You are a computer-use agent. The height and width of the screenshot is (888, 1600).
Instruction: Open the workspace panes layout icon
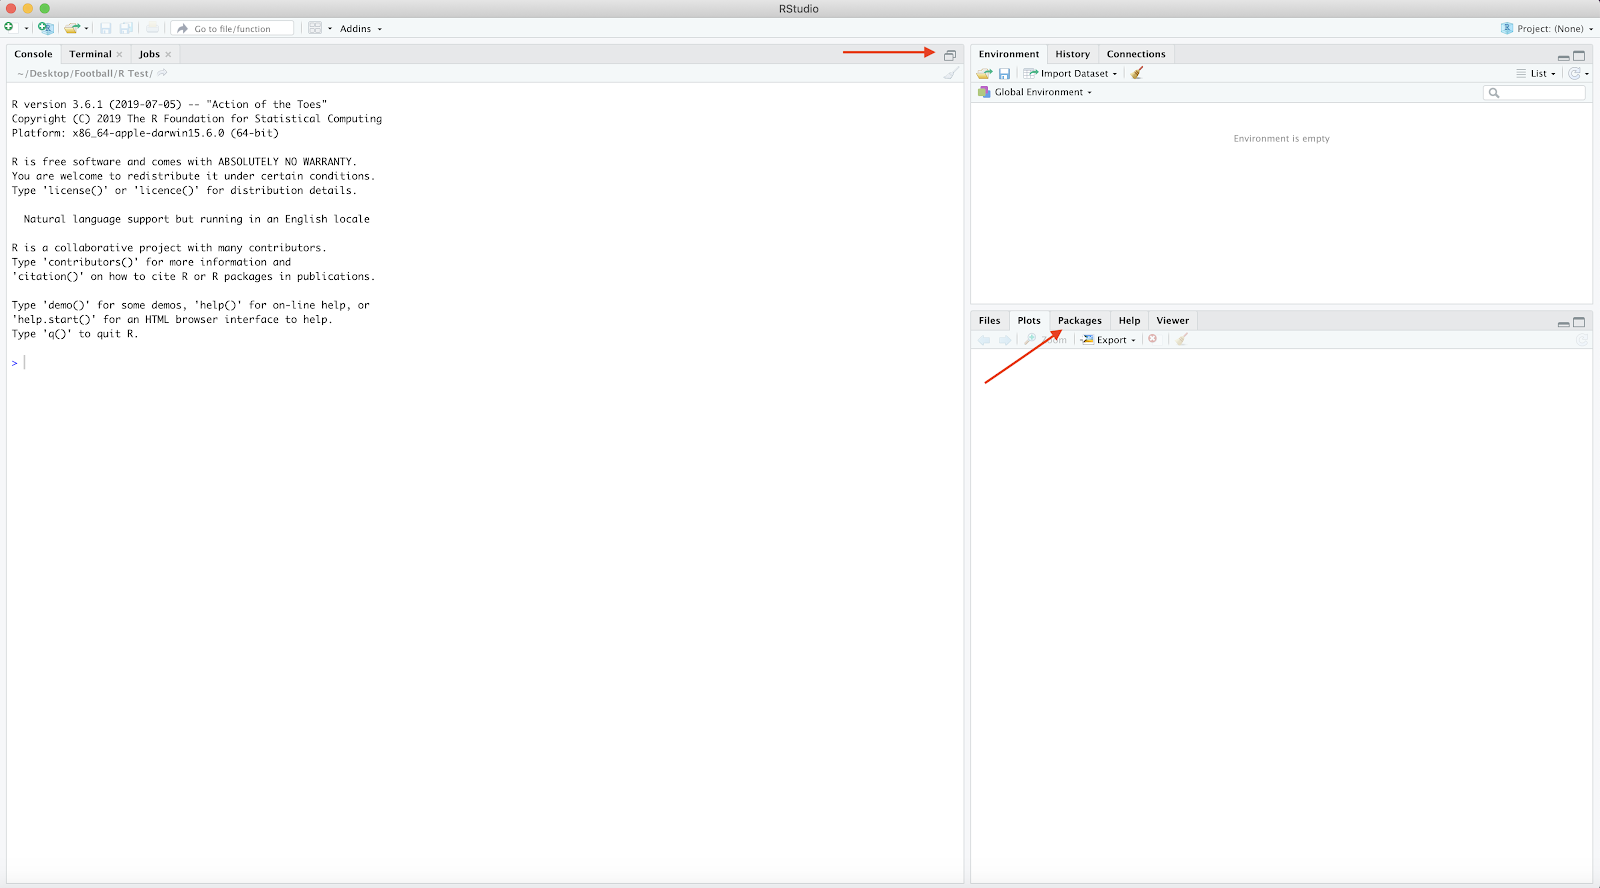point(315,28)
